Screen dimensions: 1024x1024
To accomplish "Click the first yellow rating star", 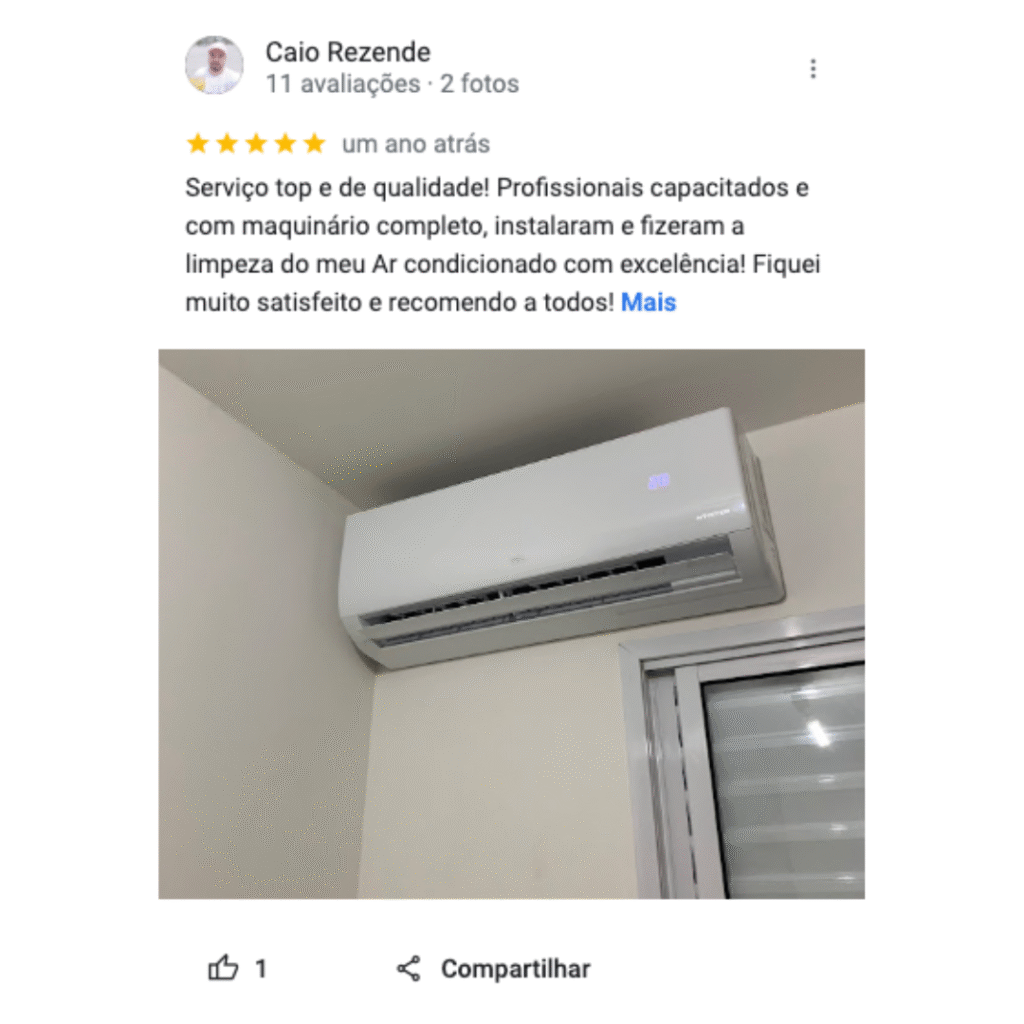I will tap(197, 143).
